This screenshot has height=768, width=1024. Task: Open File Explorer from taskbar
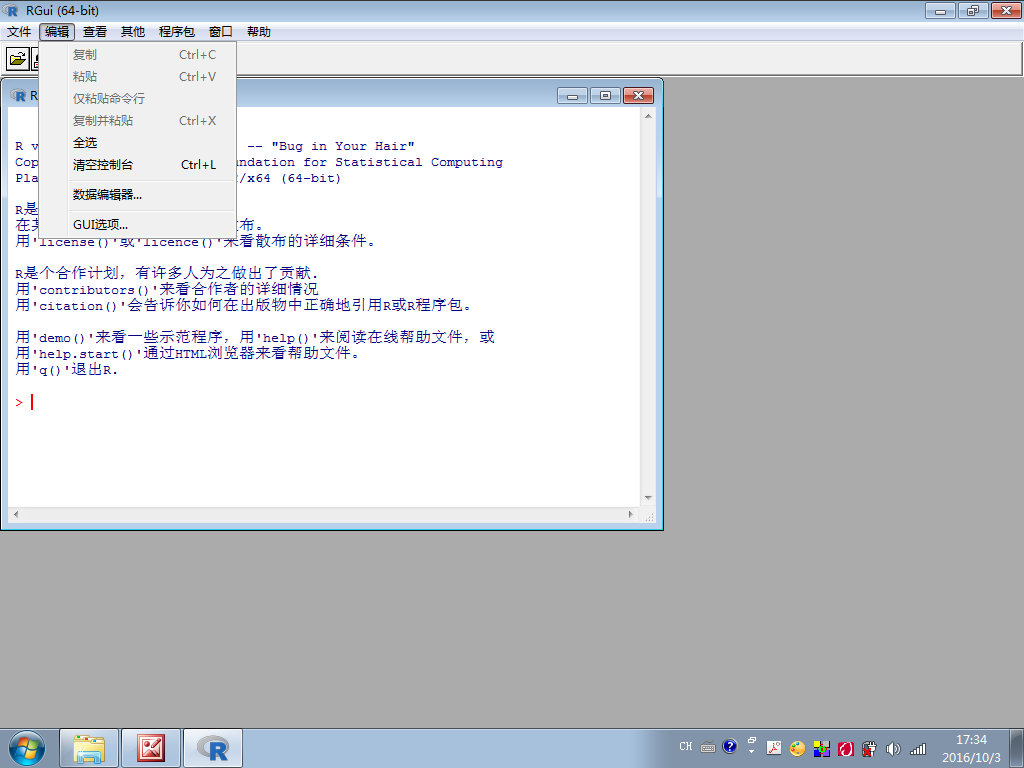point(89,748)
